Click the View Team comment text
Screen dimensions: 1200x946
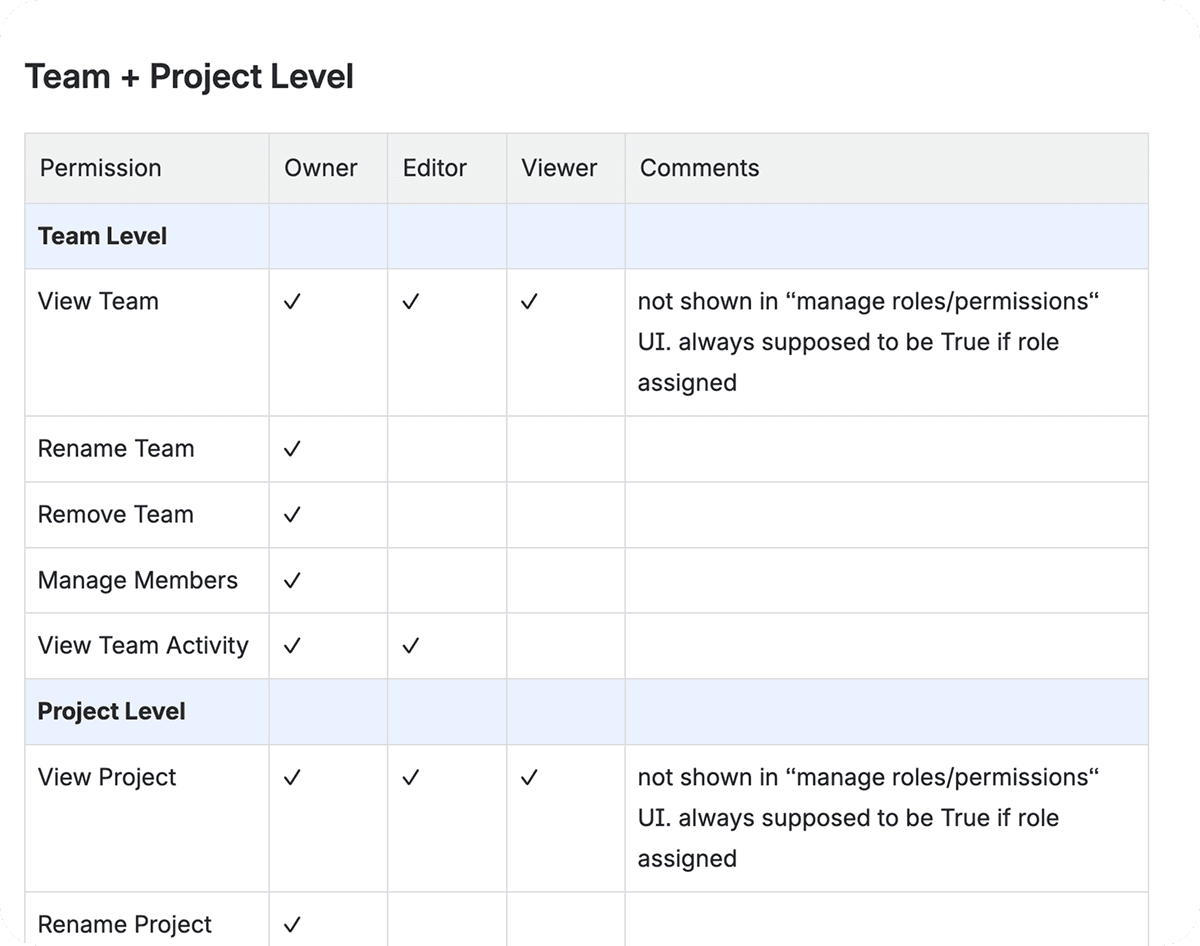(x=867, y=342)
